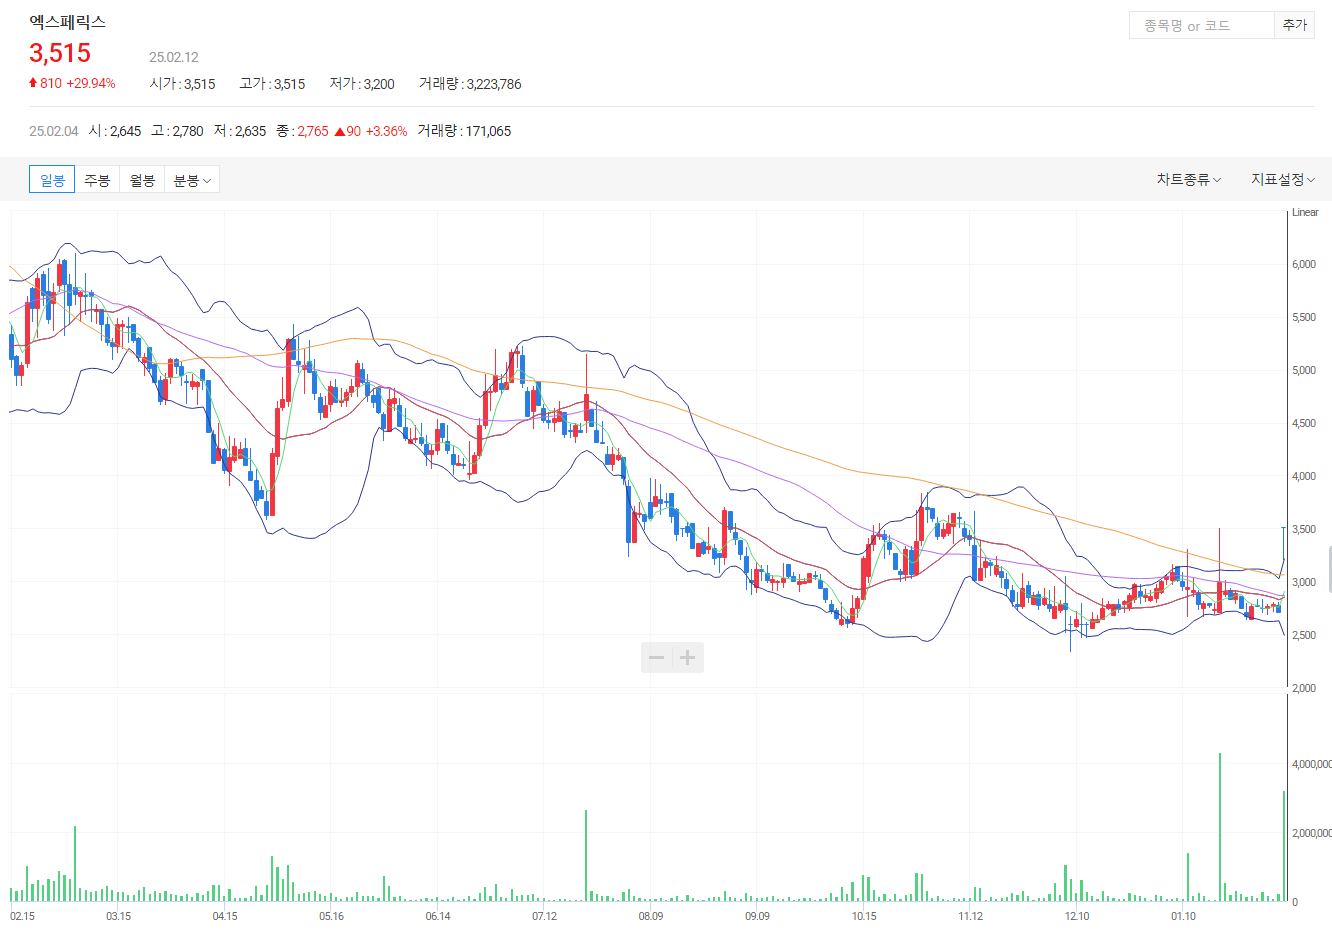This screenshot has height=934, width=1332.
Task: Click the scrollbar handle at right edge
Action: 1329,570
